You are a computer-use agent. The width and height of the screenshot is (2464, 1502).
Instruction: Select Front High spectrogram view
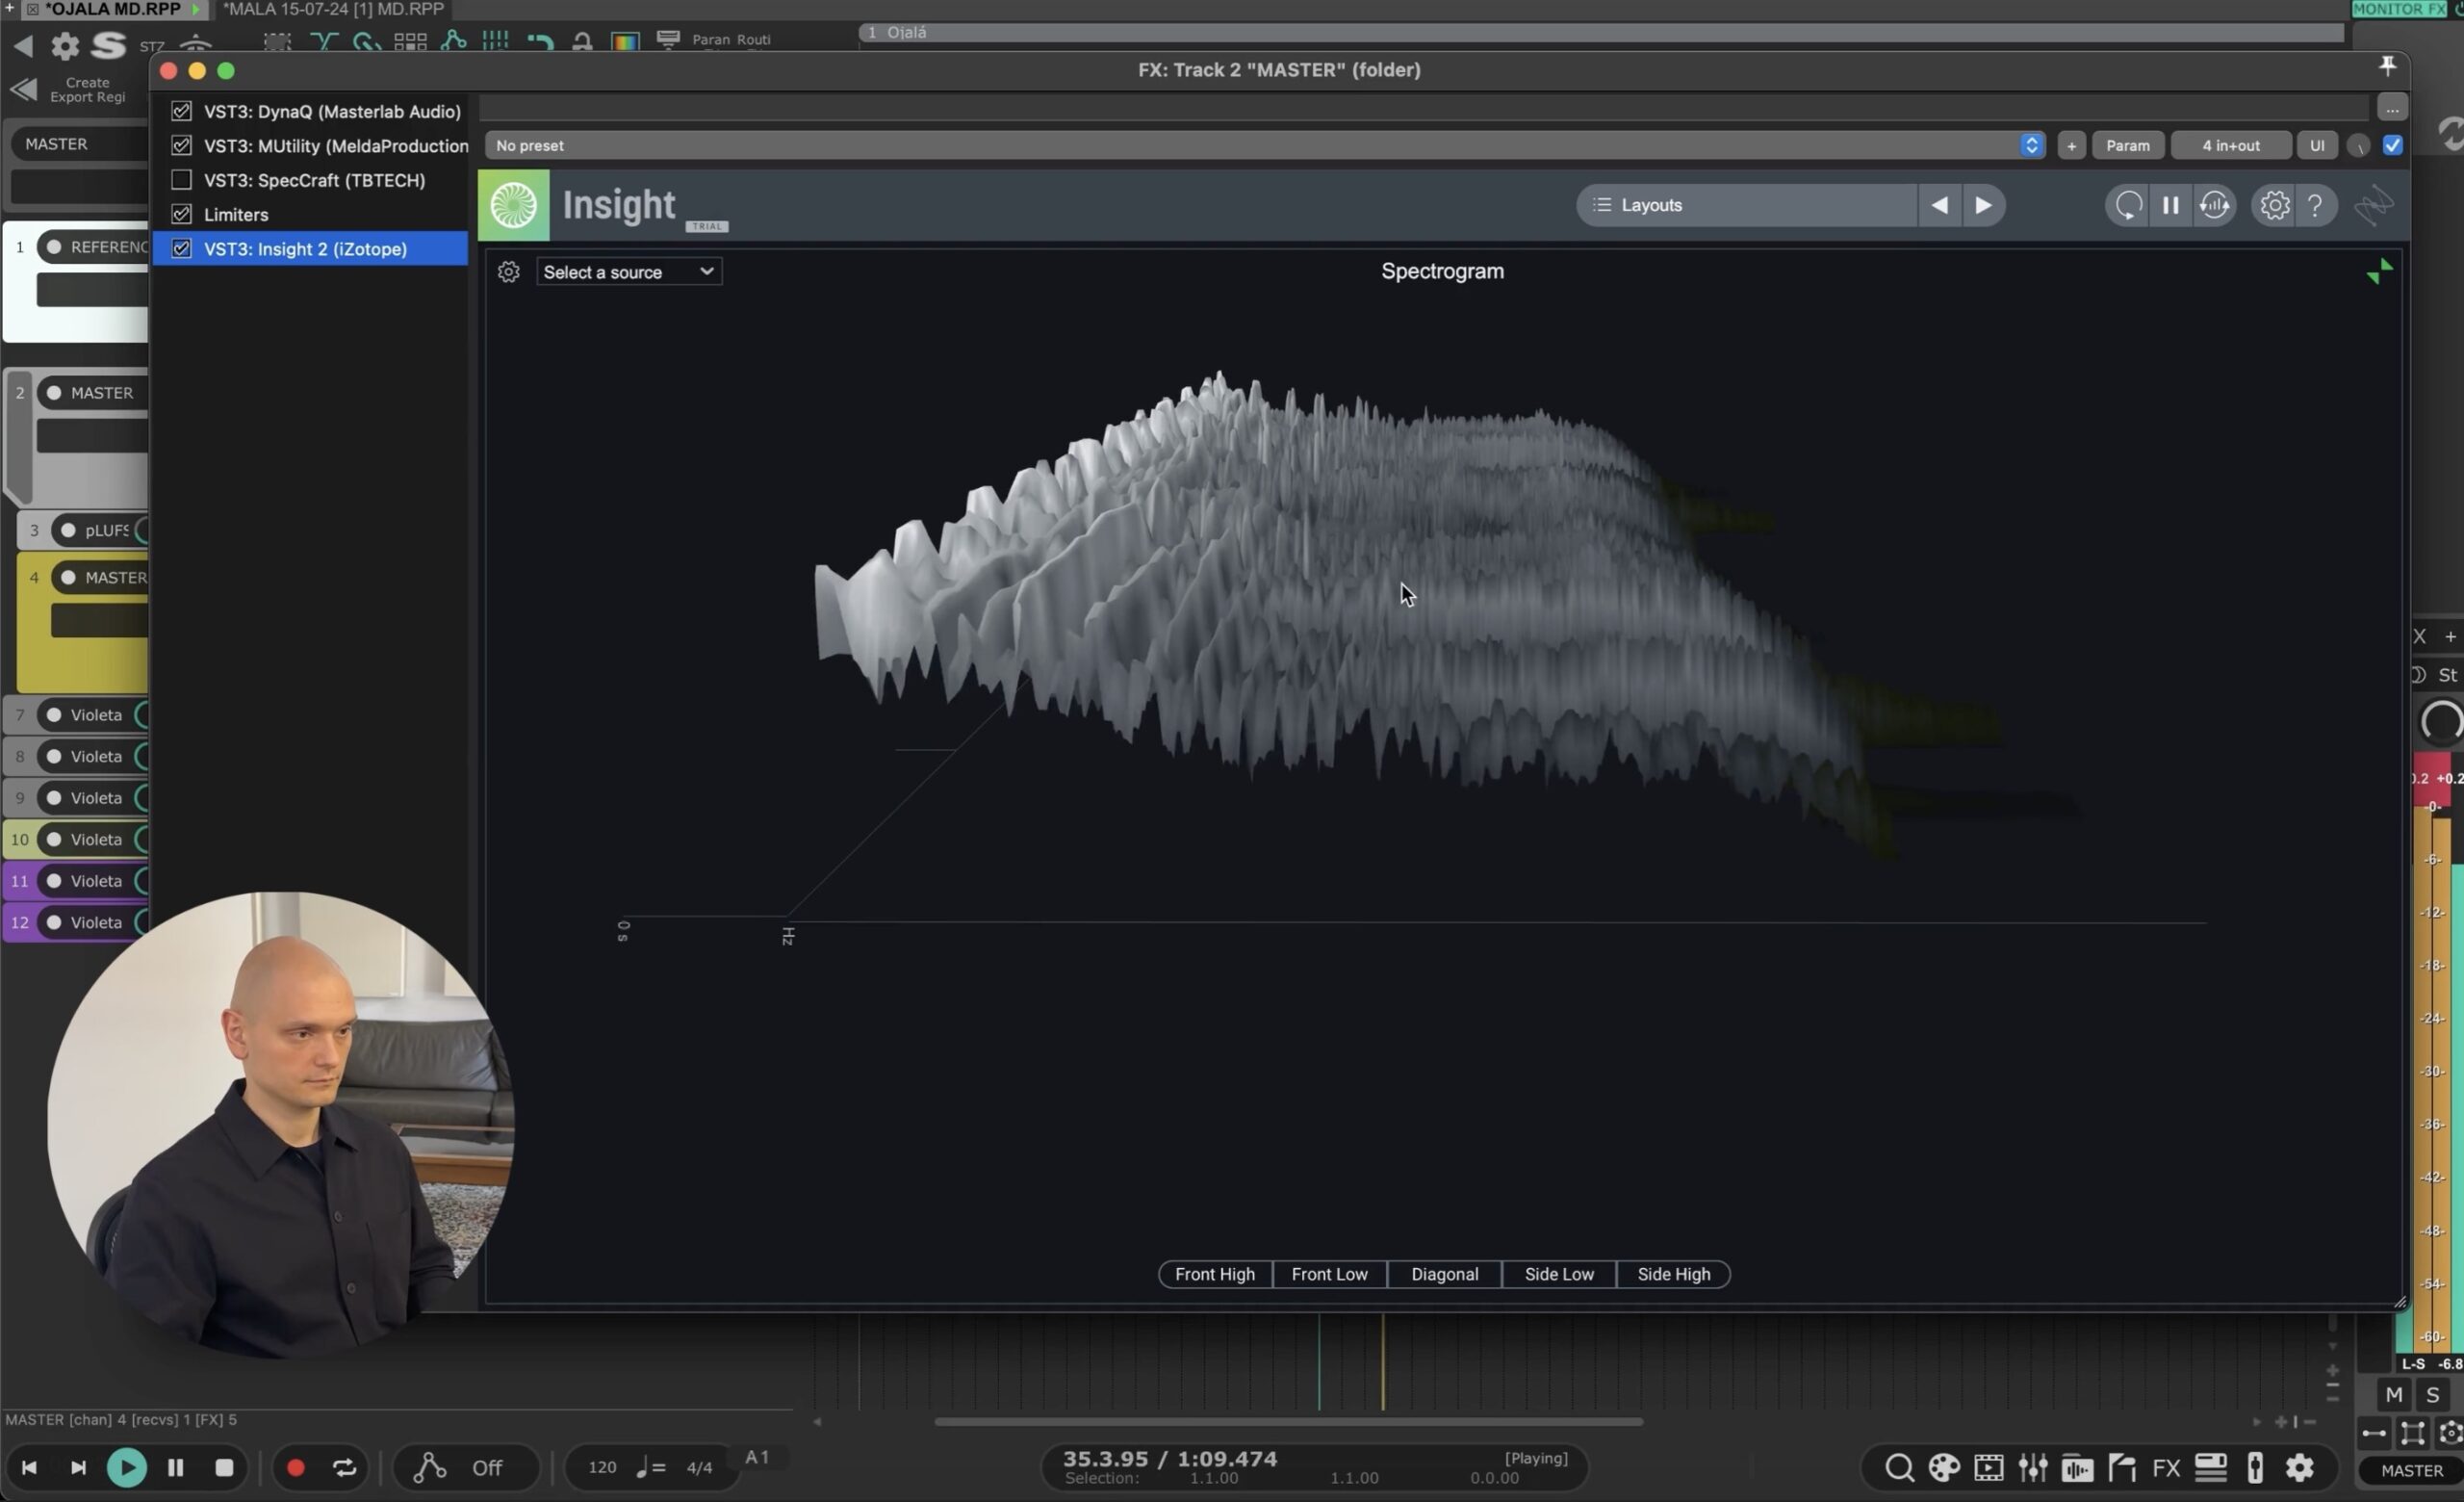tap(1214, 1274)
